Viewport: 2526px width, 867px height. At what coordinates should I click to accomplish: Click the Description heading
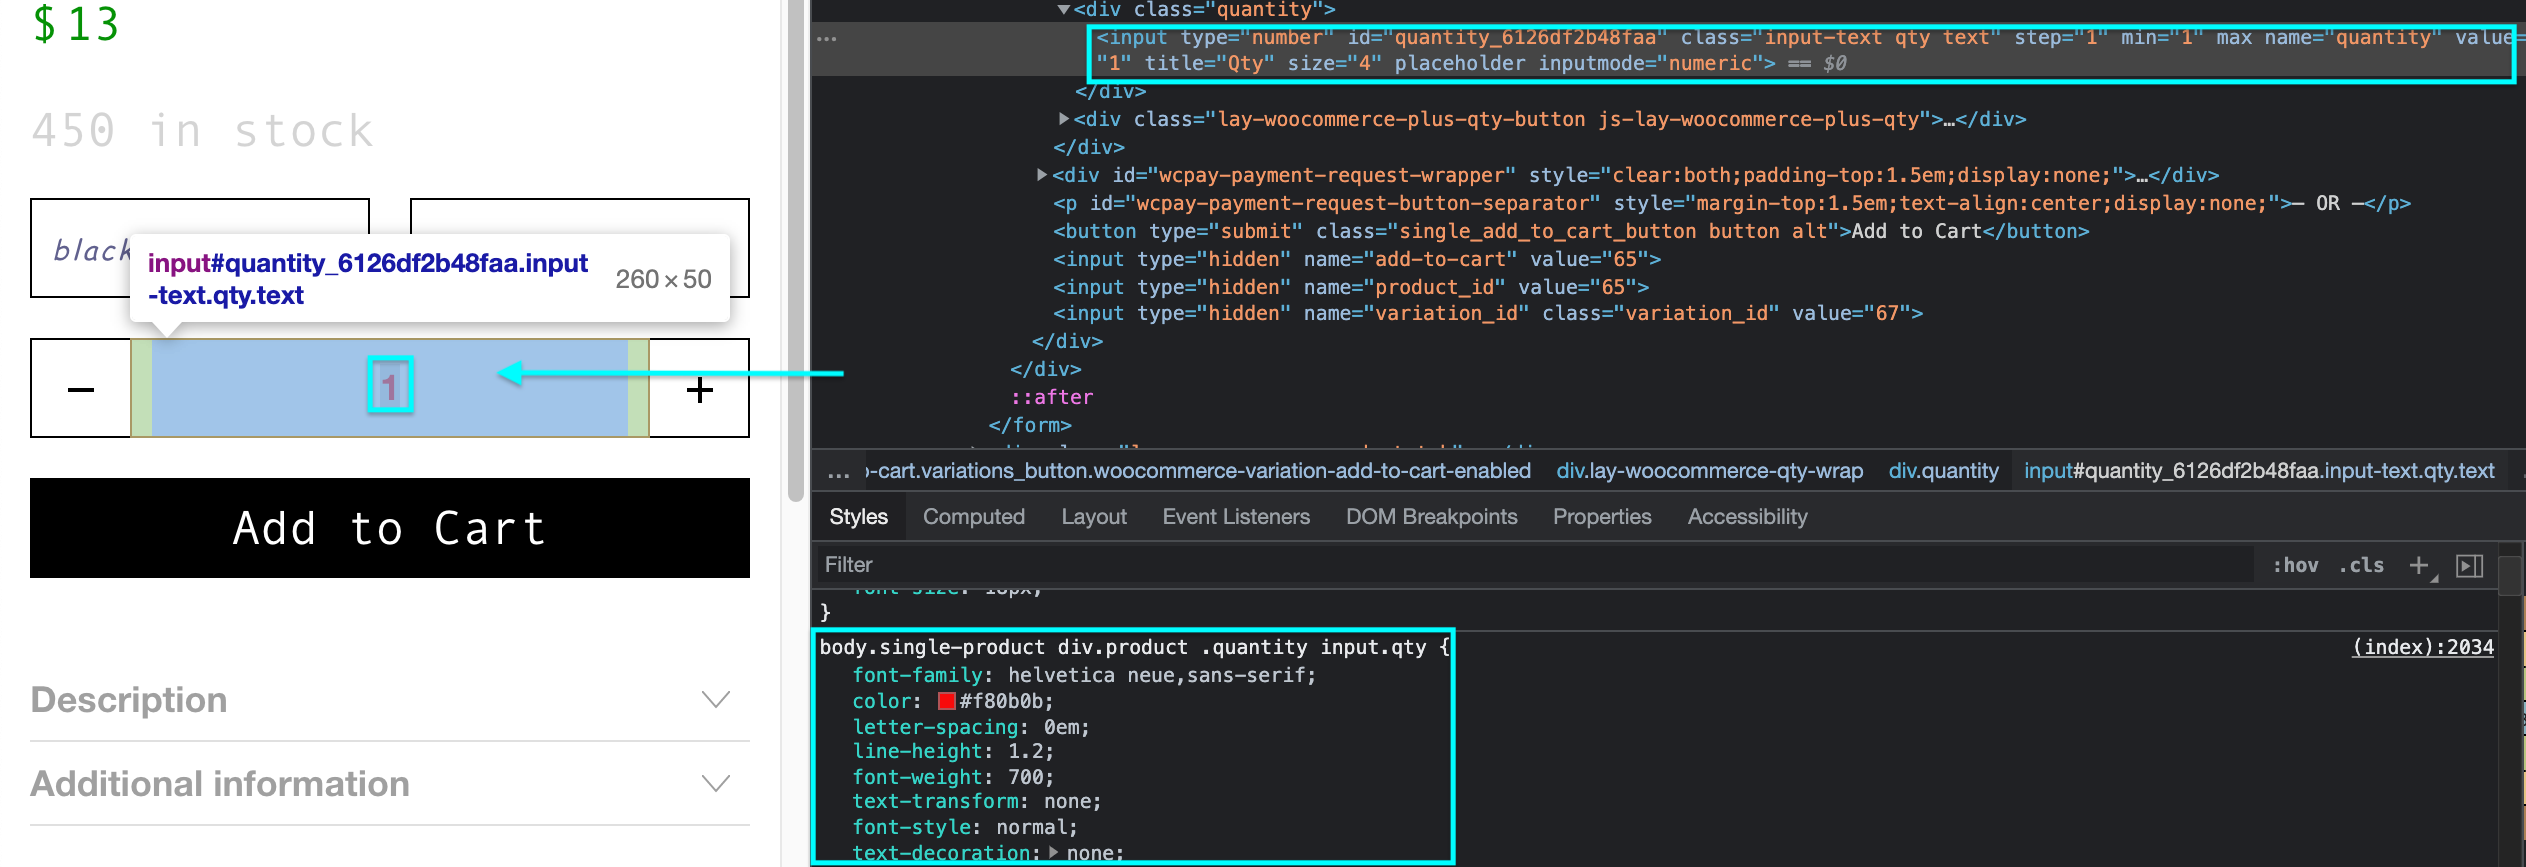[129, 699]
